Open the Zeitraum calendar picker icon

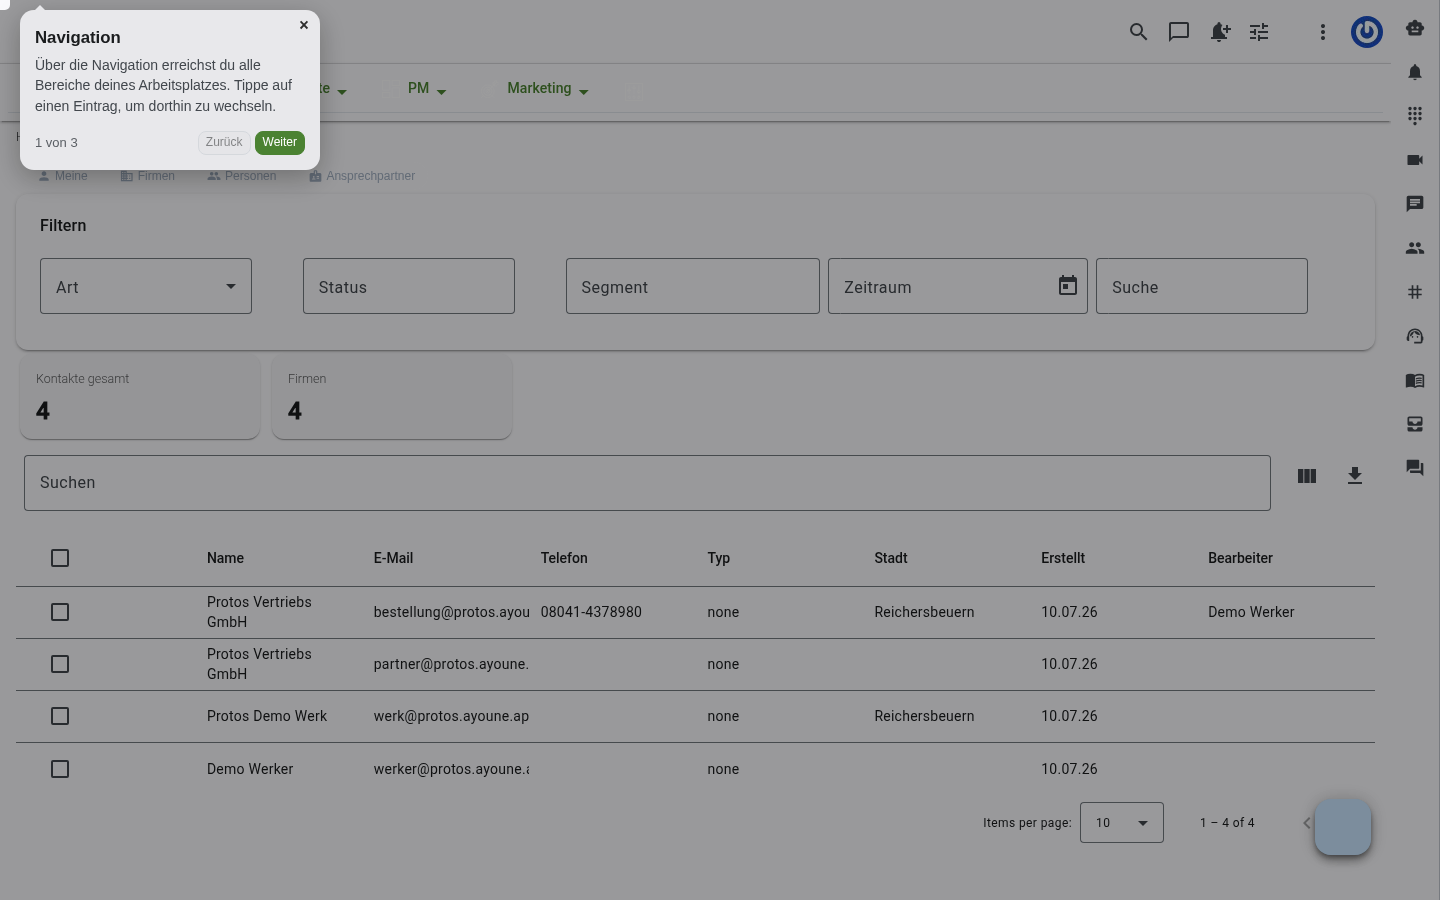point(1068,286)
